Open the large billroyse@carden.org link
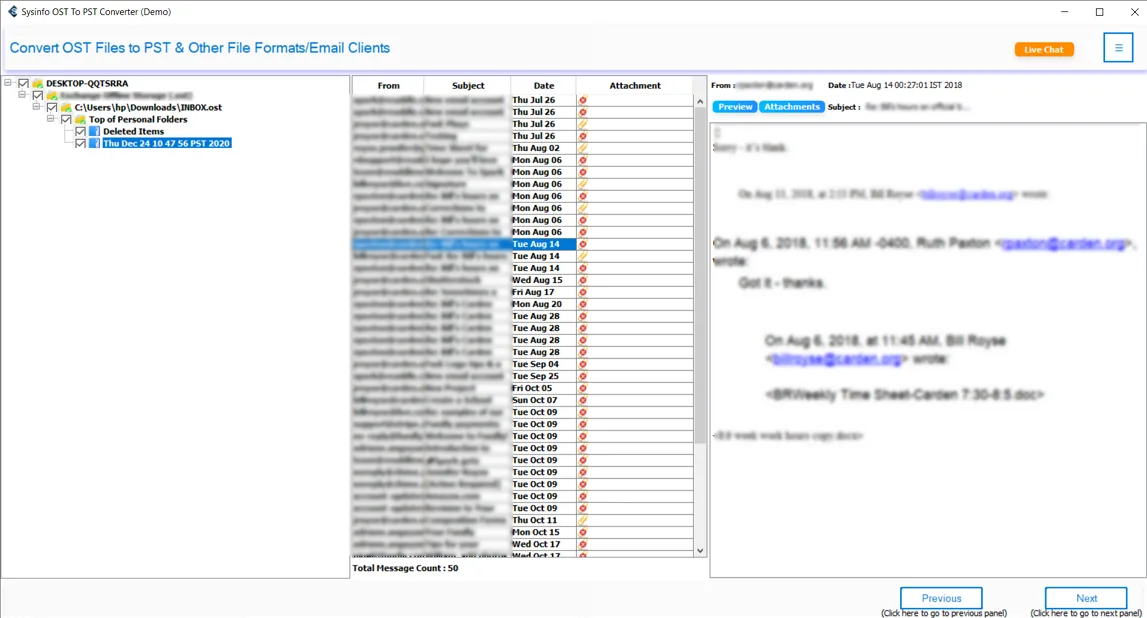 click(837, 359)
